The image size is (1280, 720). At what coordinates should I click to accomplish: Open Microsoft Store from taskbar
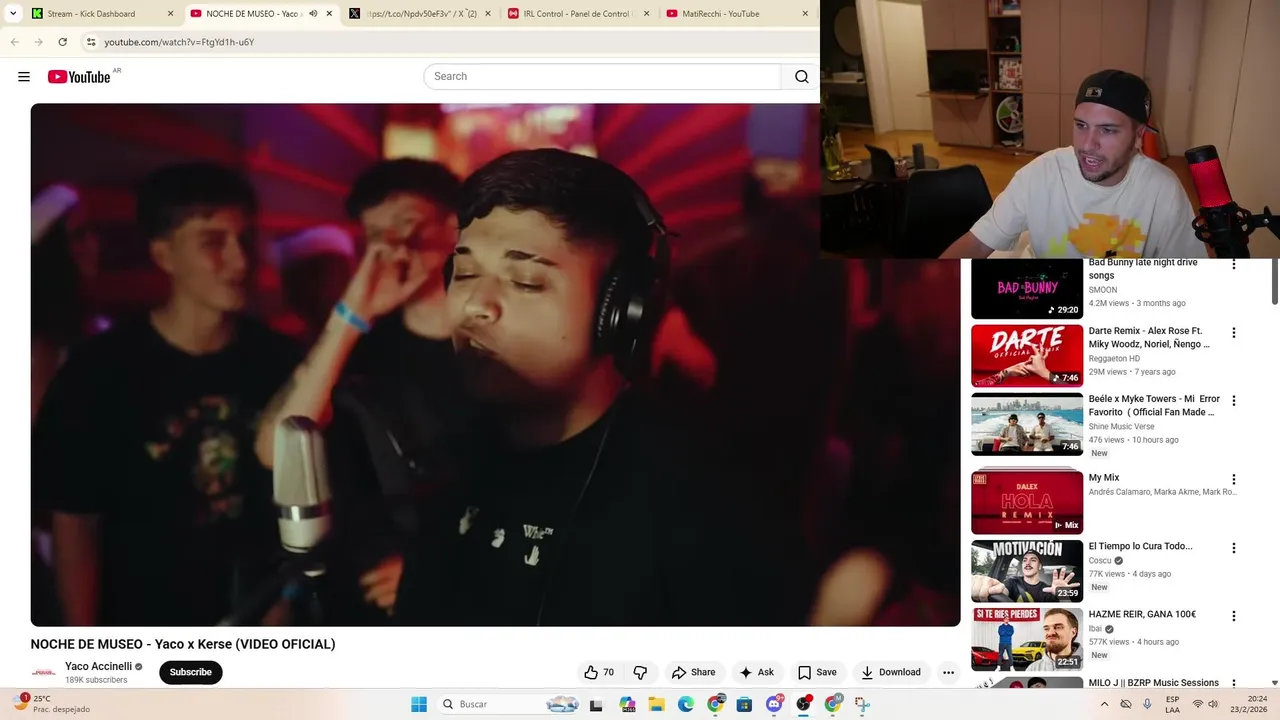[744, 704]
